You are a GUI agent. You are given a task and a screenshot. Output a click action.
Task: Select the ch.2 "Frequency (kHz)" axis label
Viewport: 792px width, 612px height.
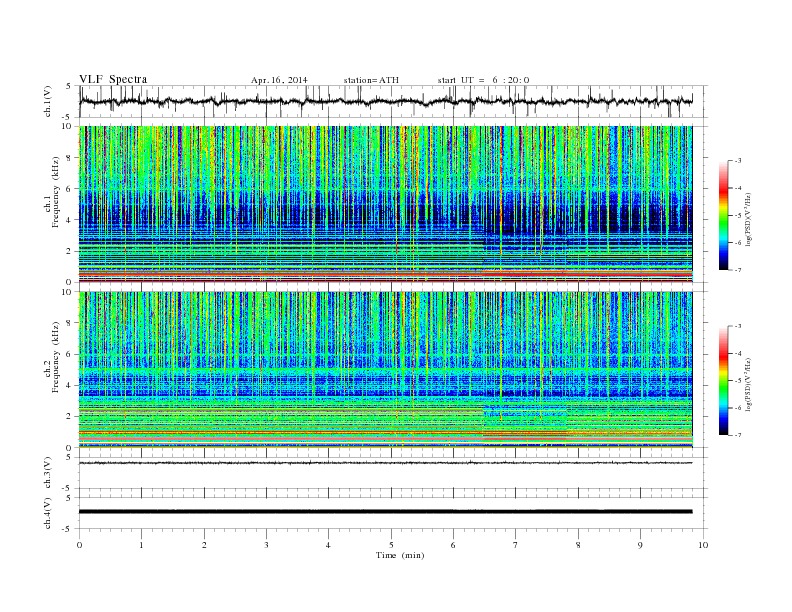tap(55, 357)
